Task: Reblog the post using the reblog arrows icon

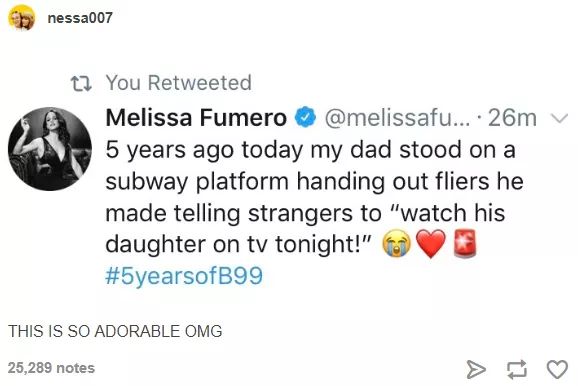Action: point(516,369)
